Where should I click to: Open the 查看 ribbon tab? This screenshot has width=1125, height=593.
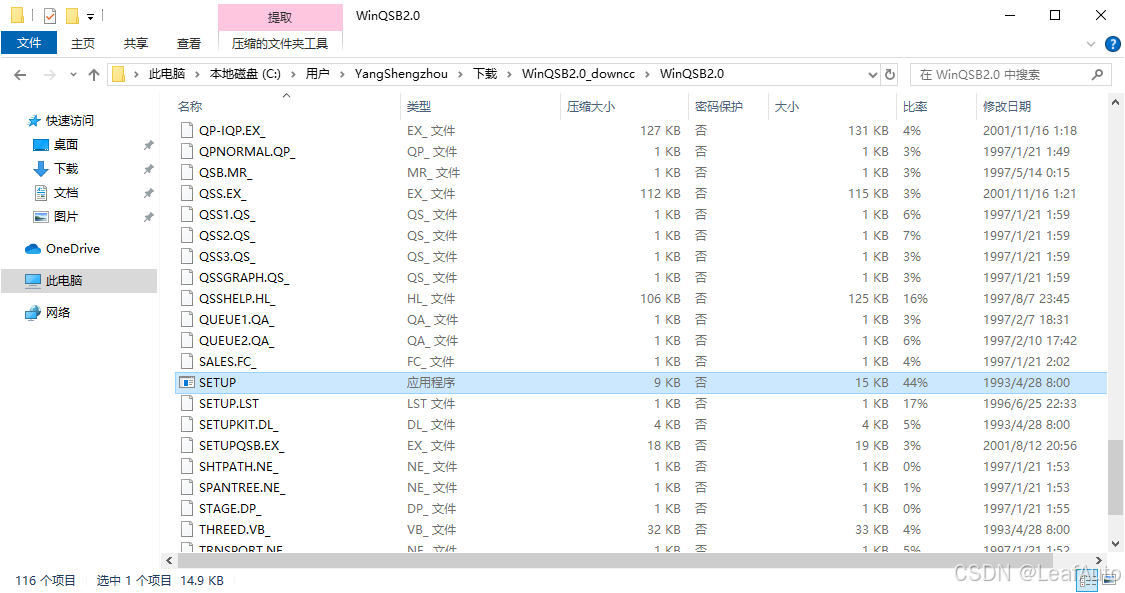click(189, 43)
